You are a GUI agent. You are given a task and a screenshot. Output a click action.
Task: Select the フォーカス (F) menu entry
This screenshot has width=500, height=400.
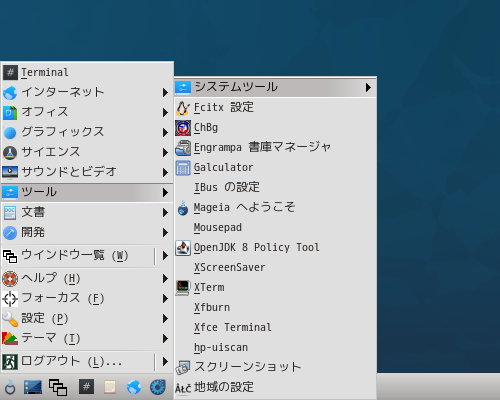pos(87,299)
